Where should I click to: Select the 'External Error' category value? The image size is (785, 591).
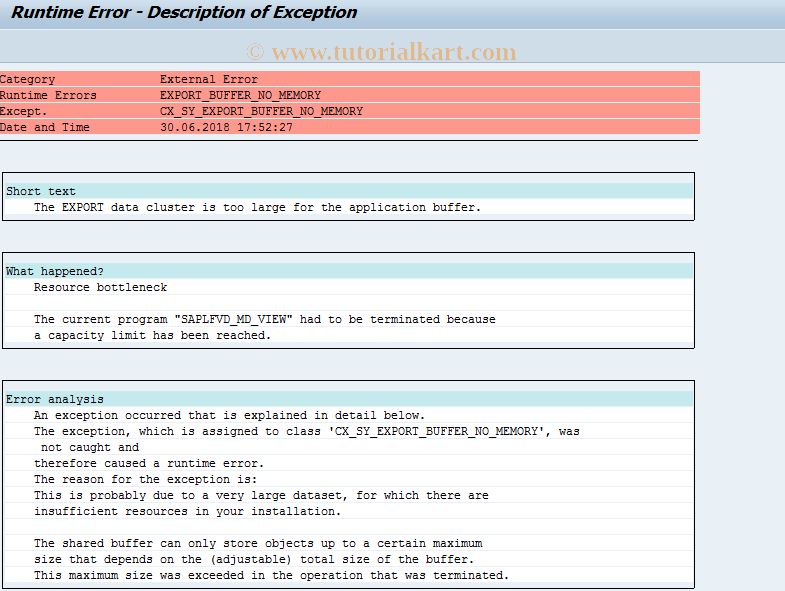click(x=208, y=79)
